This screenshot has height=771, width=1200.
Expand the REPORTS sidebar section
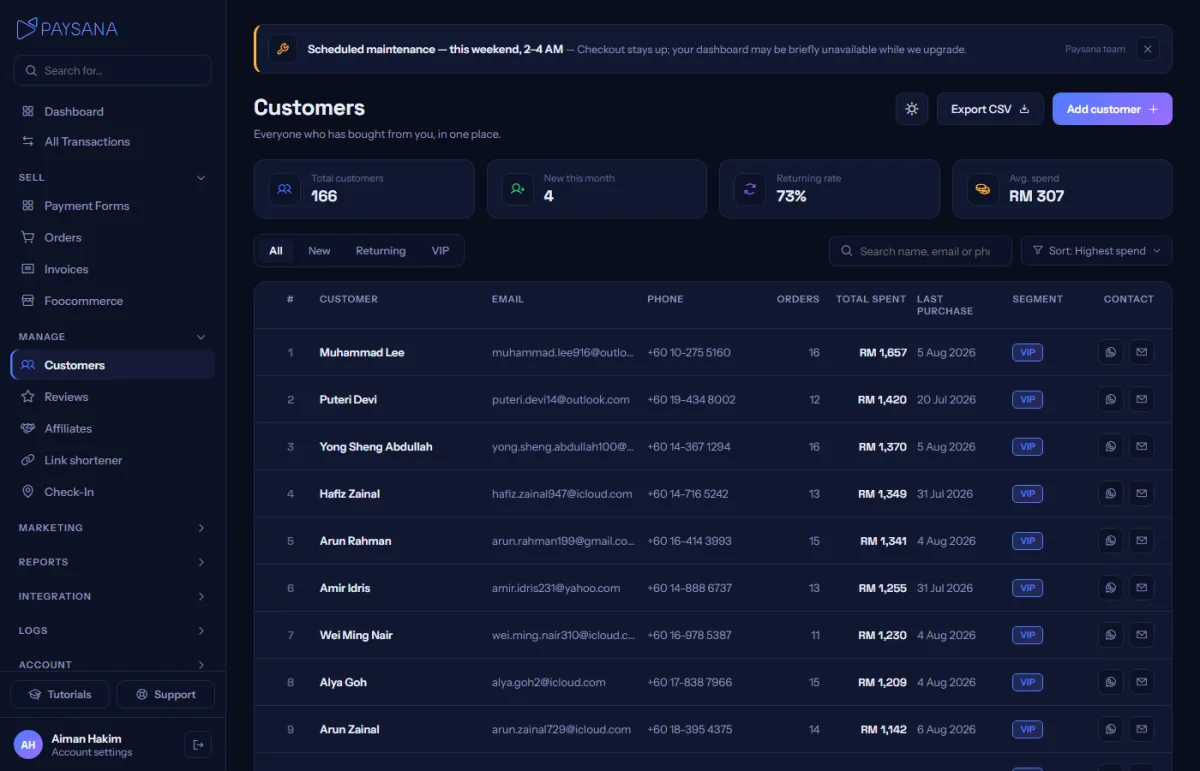112,562
